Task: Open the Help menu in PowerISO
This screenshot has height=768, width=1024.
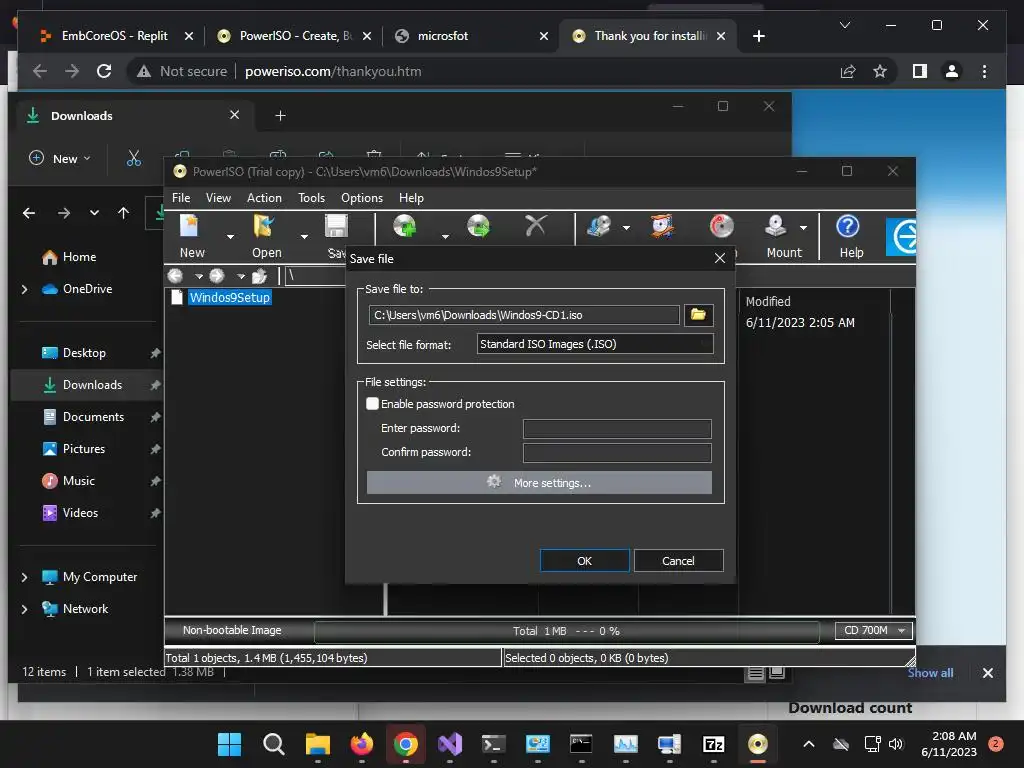Action: (x=411, y=198)
